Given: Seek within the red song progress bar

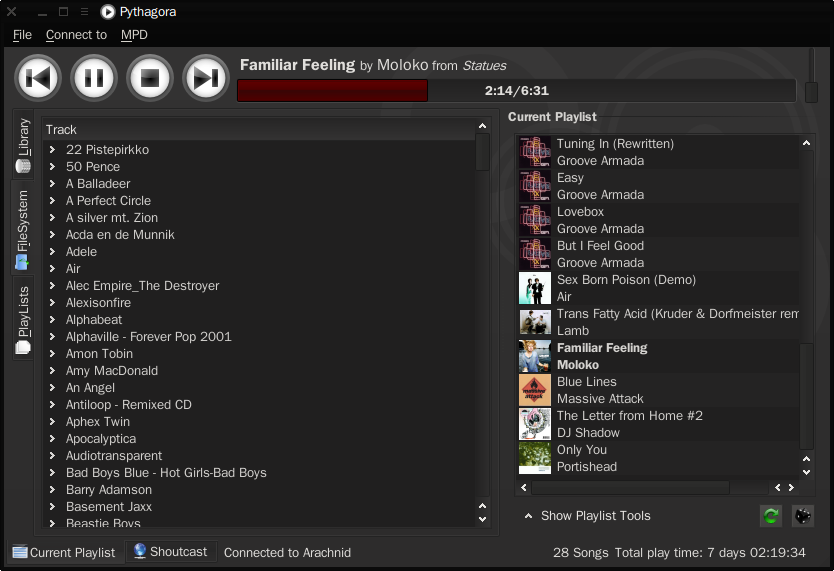Looking at the screenshot, I should (x=516, y=91).
